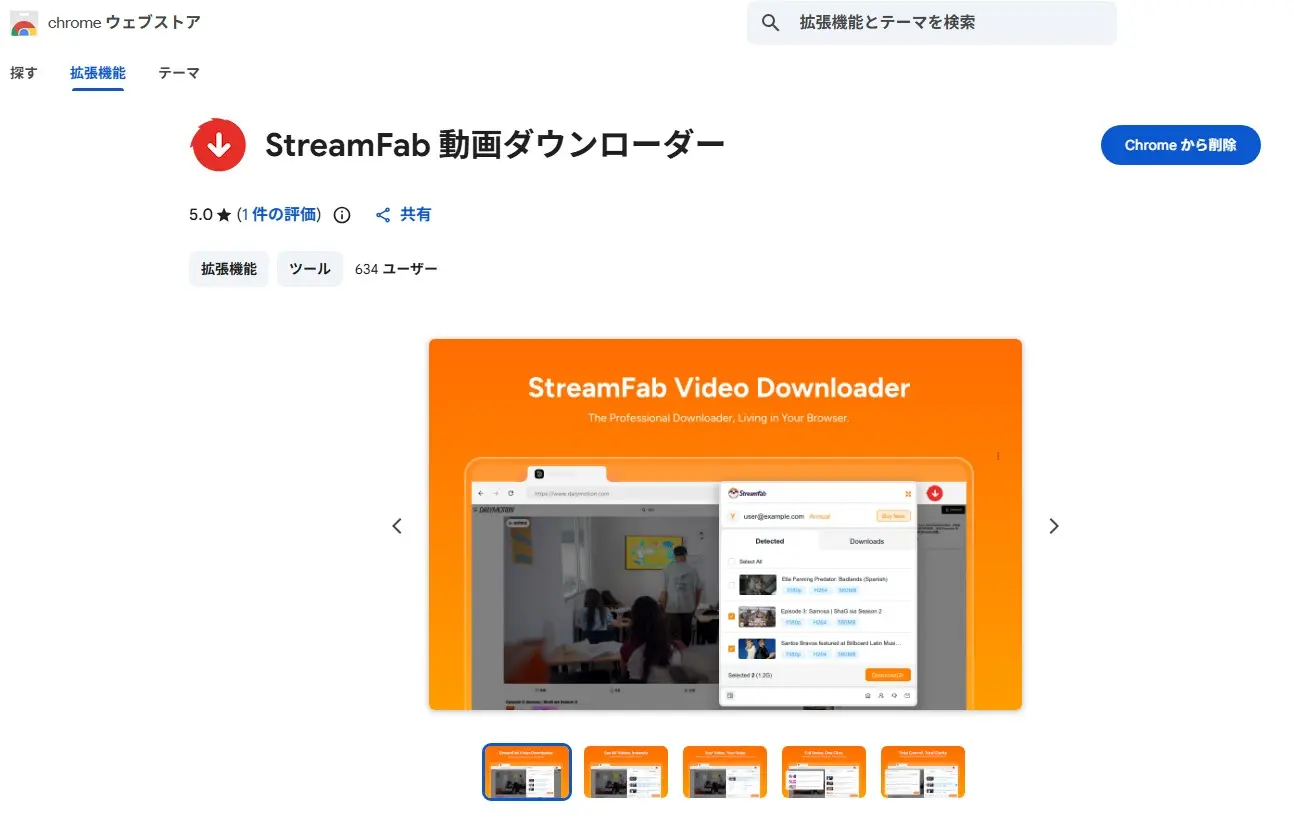
Task: Select the 拡張機能 category chip
Action: click(x=229, y=269)
